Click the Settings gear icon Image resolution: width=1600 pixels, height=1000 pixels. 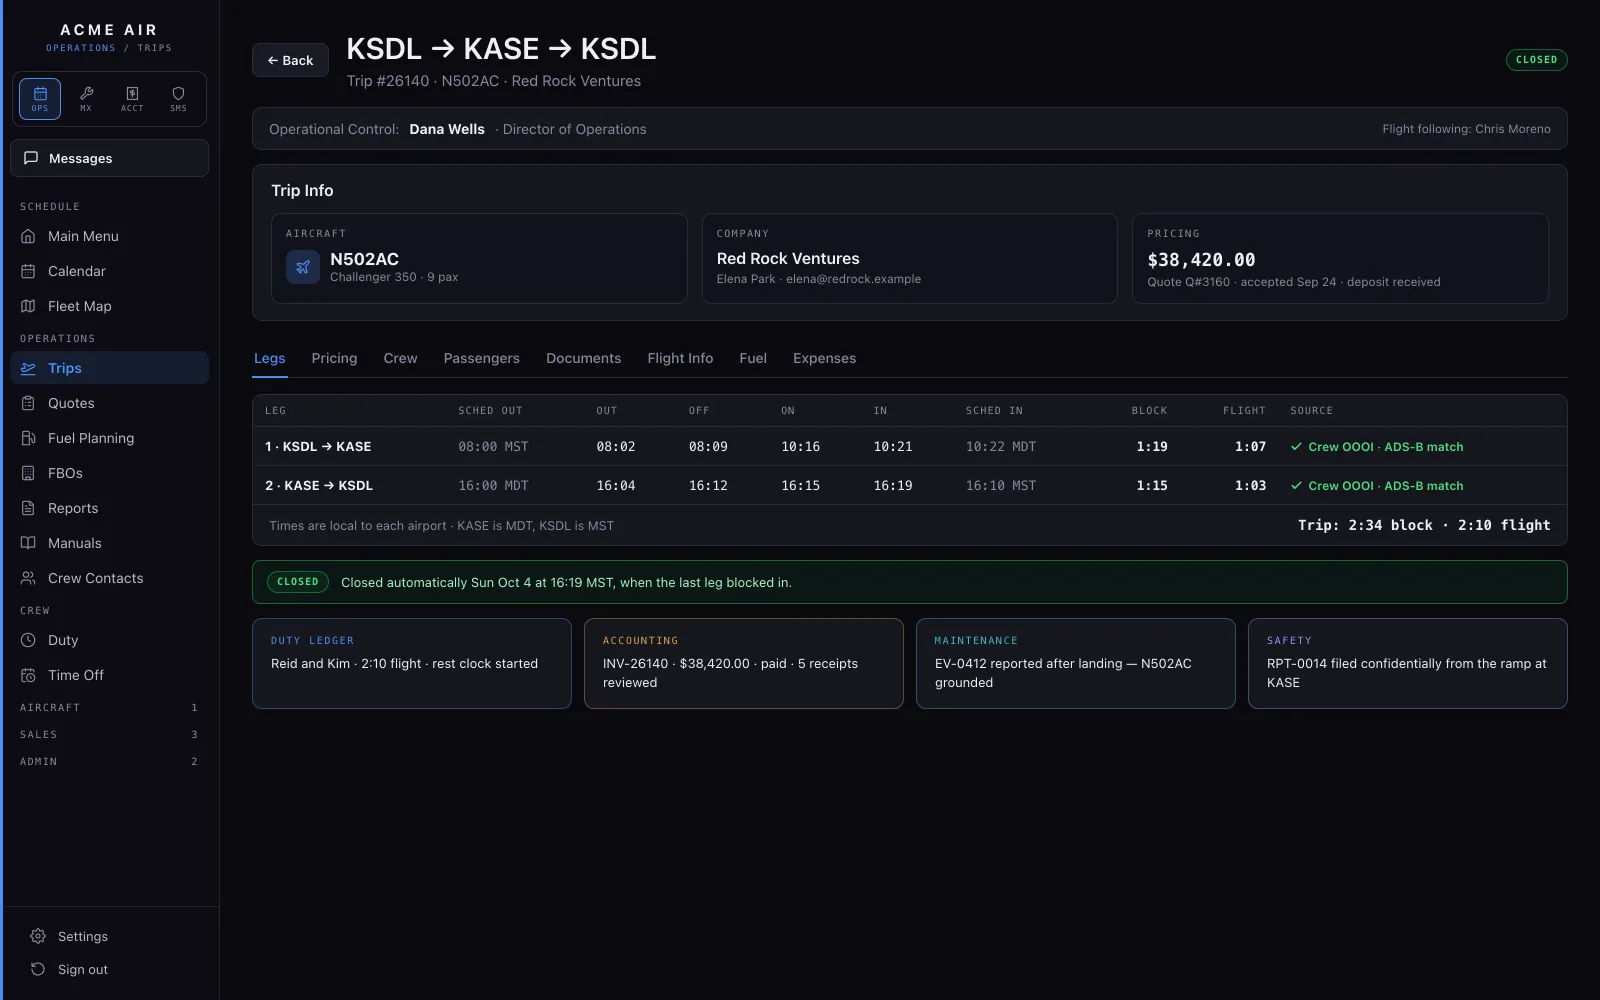[38, 936]
